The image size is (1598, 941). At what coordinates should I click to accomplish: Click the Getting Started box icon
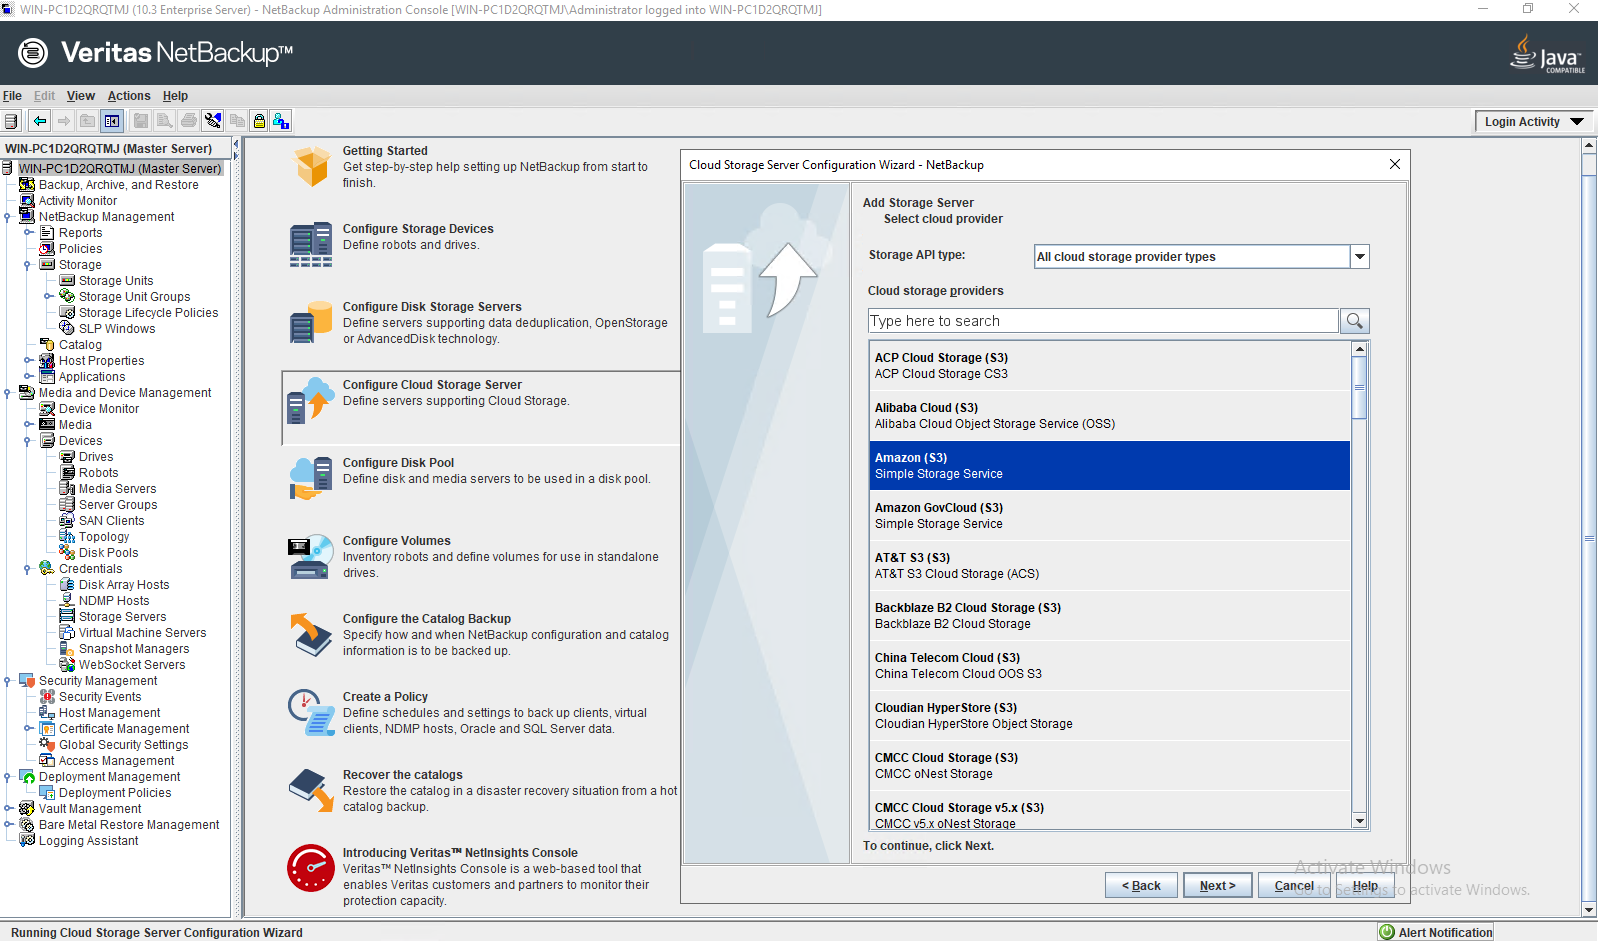click(x=312, y=167)
